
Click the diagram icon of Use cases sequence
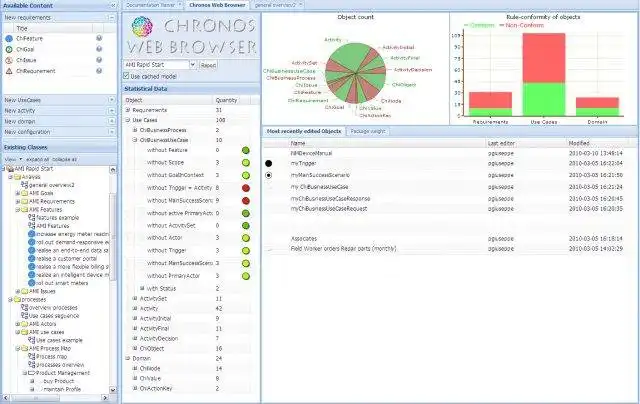[x=24, y=315]
